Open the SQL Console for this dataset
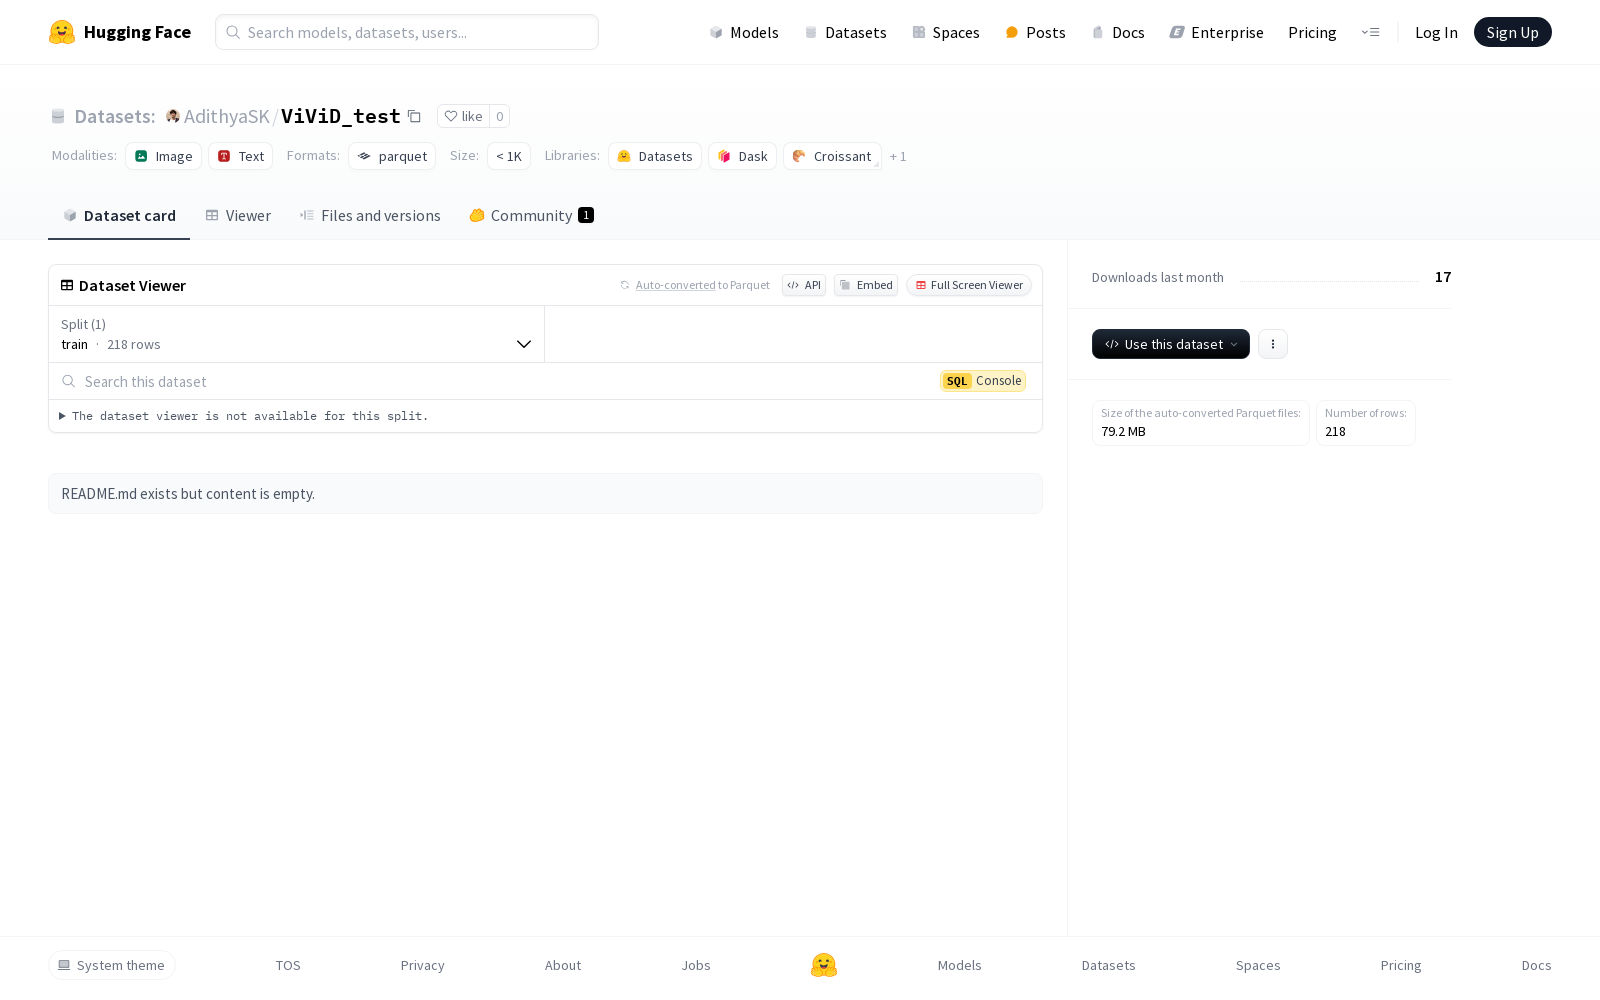 pos(983,381)
